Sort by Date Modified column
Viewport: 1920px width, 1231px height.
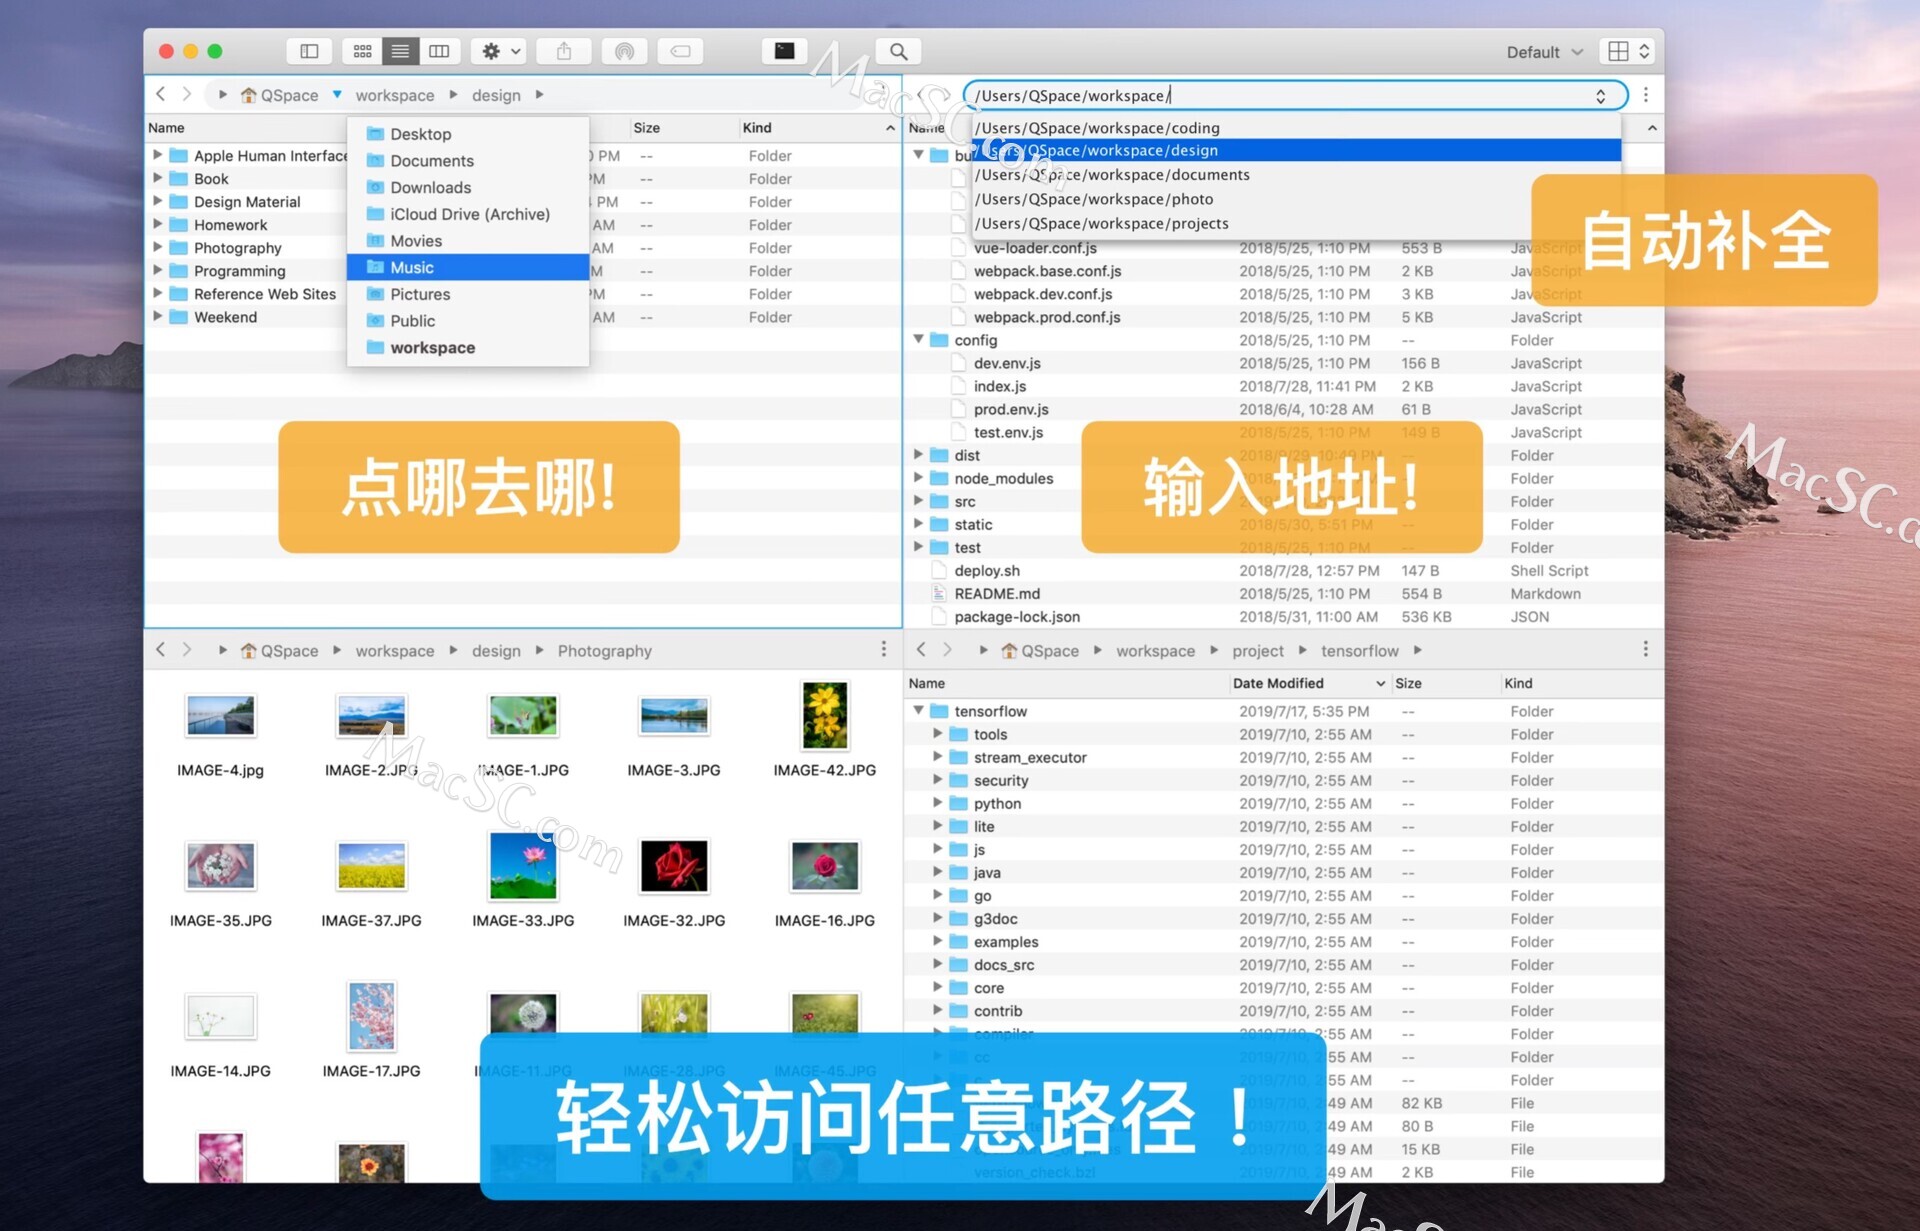[x=1308, y=683]
